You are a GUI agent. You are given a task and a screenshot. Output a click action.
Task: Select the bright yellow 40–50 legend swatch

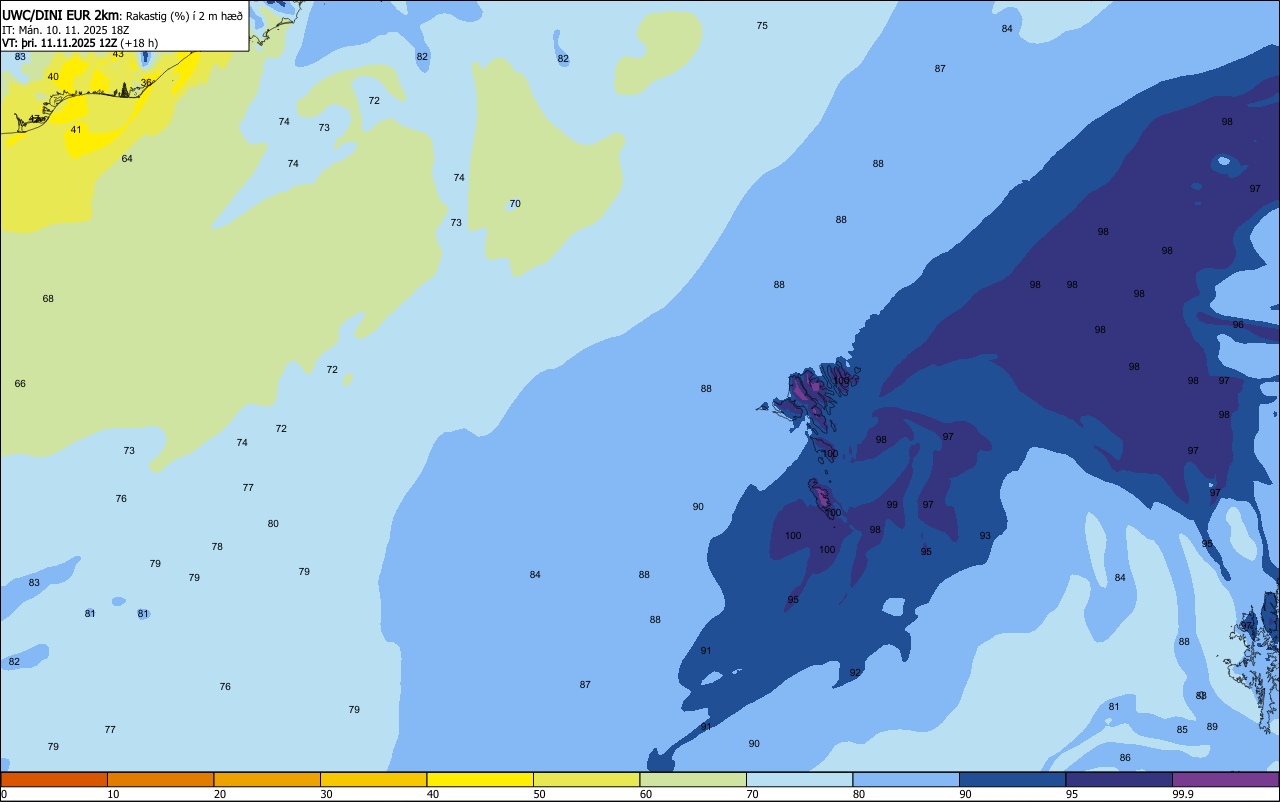(480, 779)
